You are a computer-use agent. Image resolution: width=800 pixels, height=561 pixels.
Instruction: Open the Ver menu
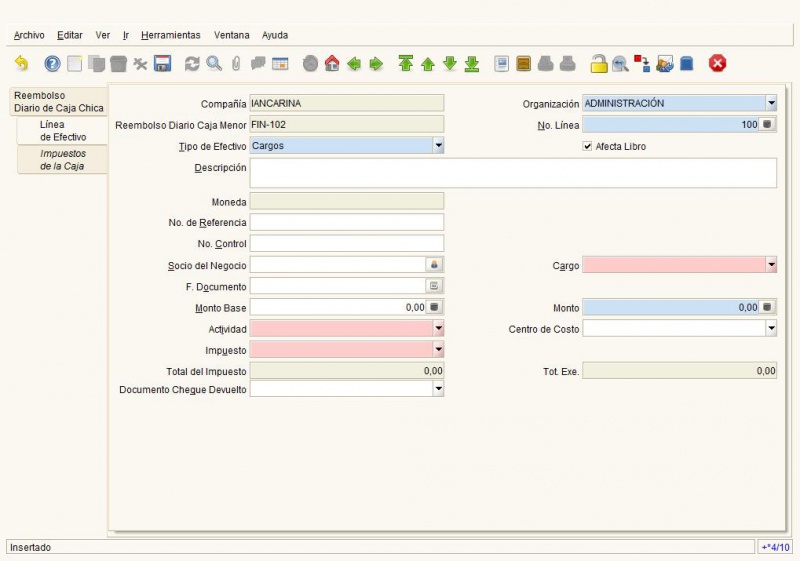(x=103, y=35)
